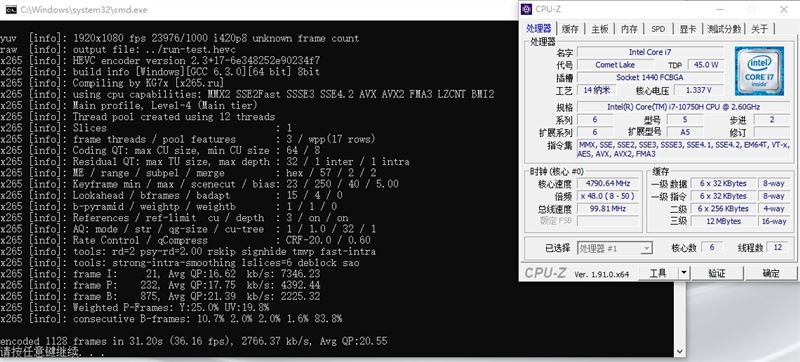Screen dimensions: 800x362
Task: Click the 扩展型号 value A5
Action: coord(685,132)
